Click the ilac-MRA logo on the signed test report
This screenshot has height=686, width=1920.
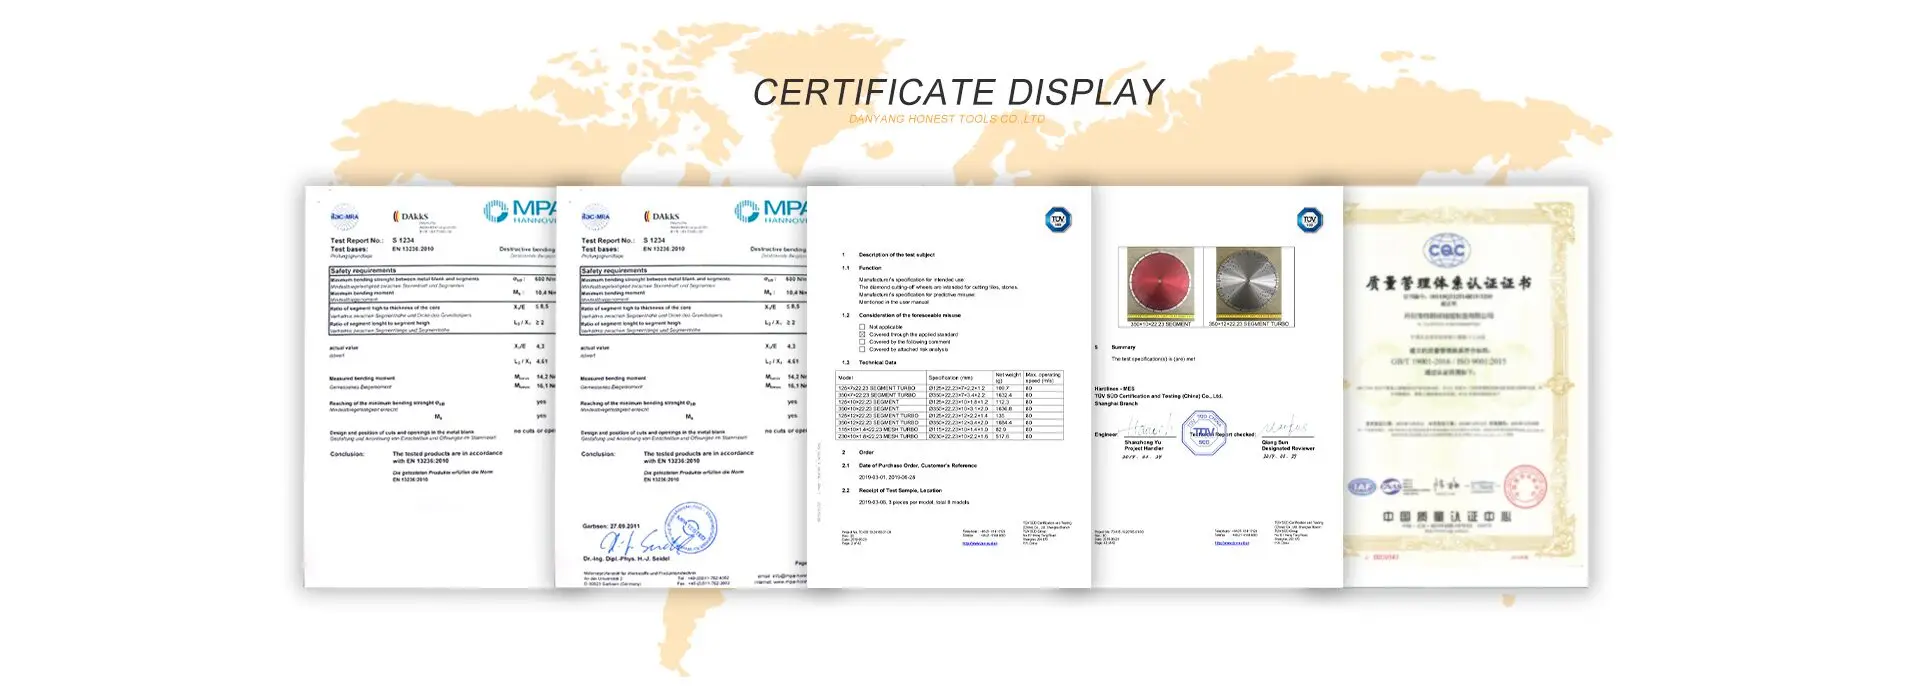point(596,216)
